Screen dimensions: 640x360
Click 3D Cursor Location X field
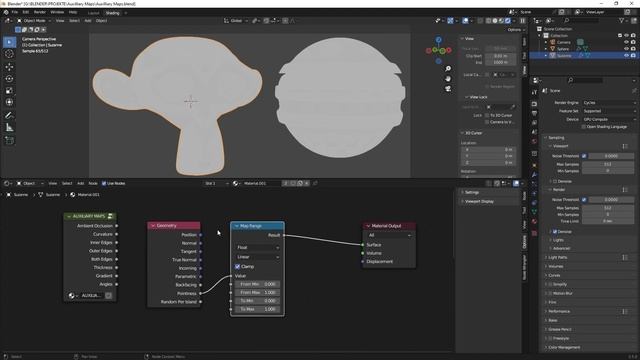click(489, 149)
